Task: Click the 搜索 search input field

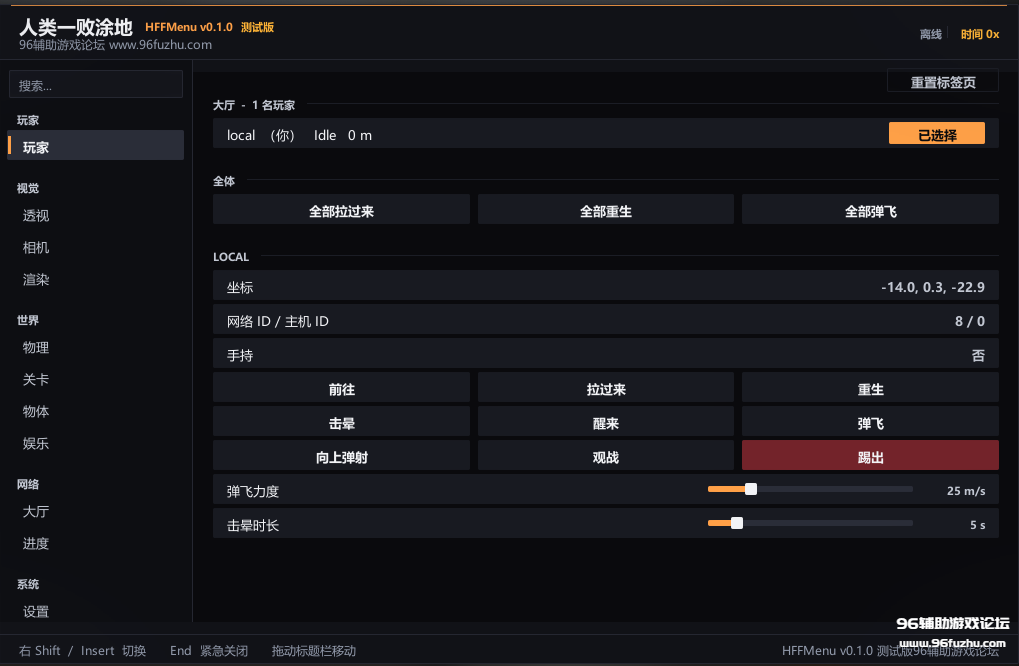Action: tap(96, 84)
